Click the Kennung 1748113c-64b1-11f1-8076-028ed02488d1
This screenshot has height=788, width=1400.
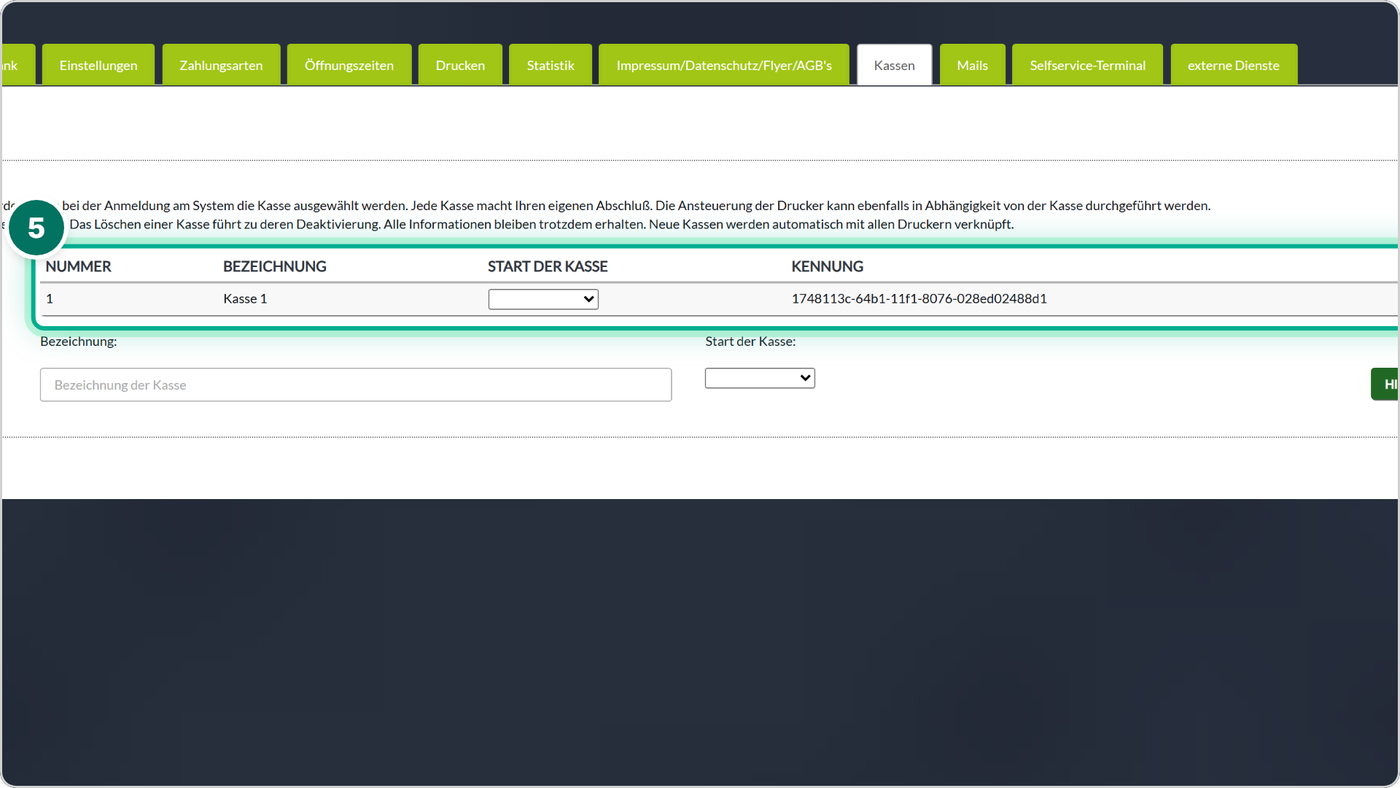coord(919,299)
